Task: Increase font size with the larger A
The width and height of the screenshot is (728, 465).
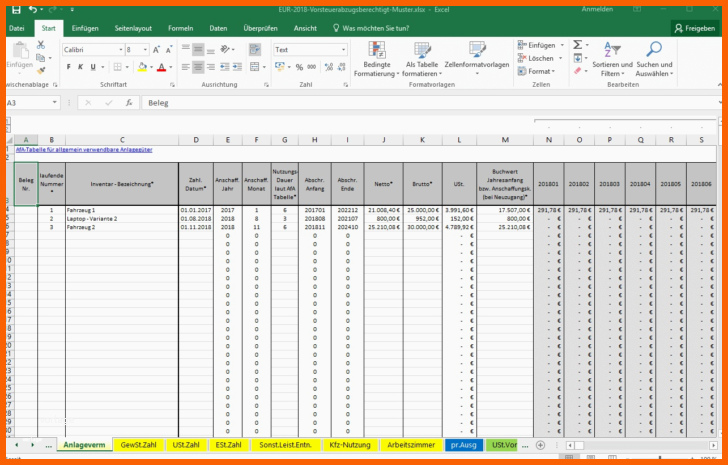Action: point(156,50)
